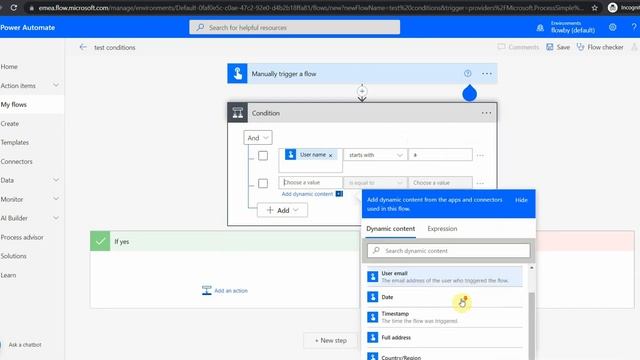Open the Incognito profile icon
Screen dimensions: 640x360
612,7
